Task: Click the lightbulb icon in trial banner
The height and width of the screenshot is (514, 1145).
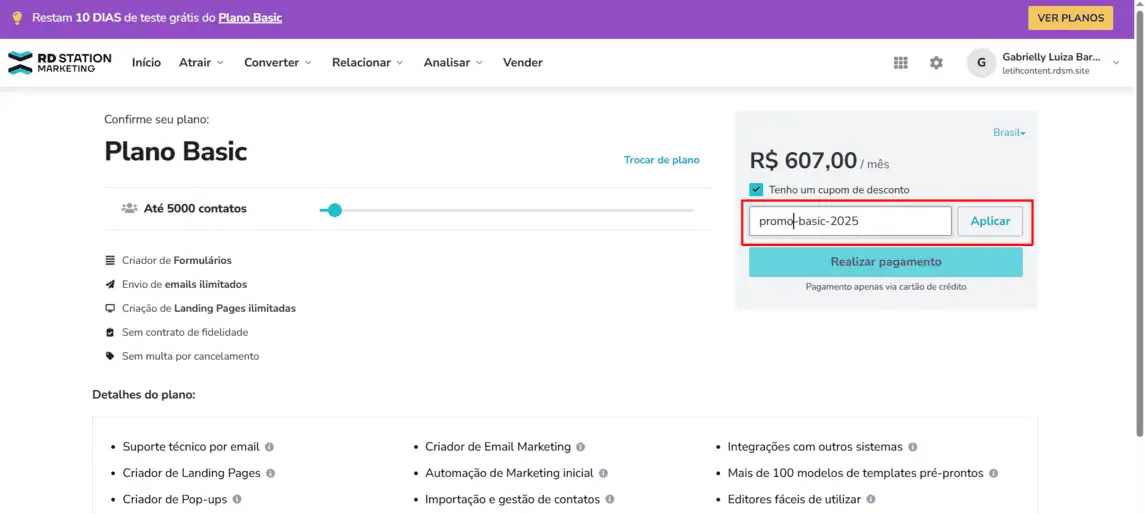Action: tap(18, 18)
